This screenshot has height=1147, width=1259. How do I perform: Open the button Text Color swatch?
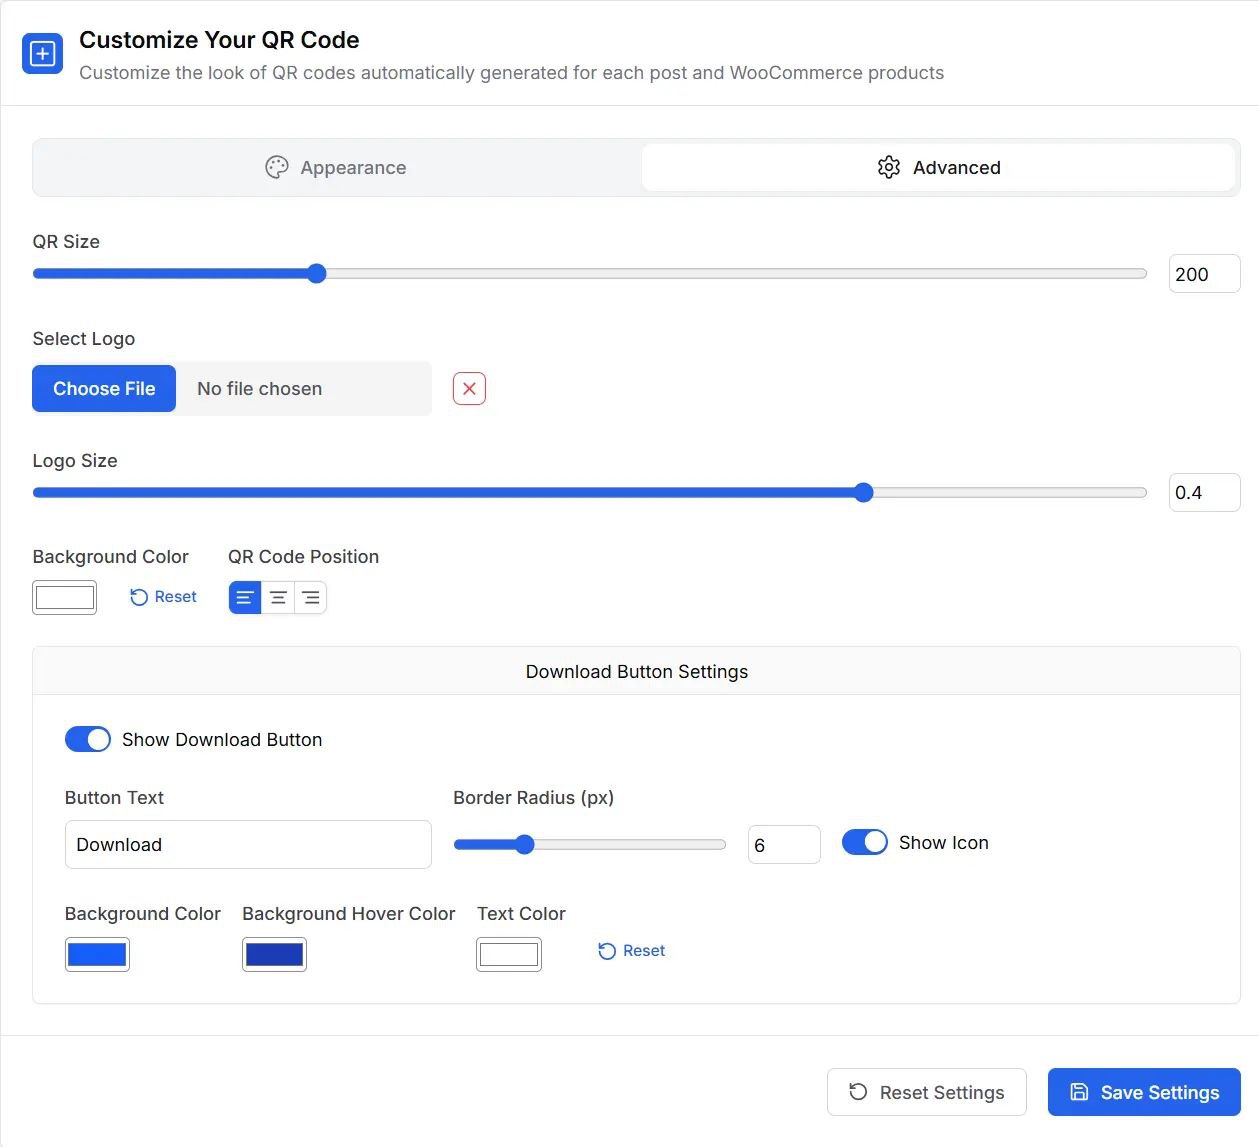click(x=509, y=955)
